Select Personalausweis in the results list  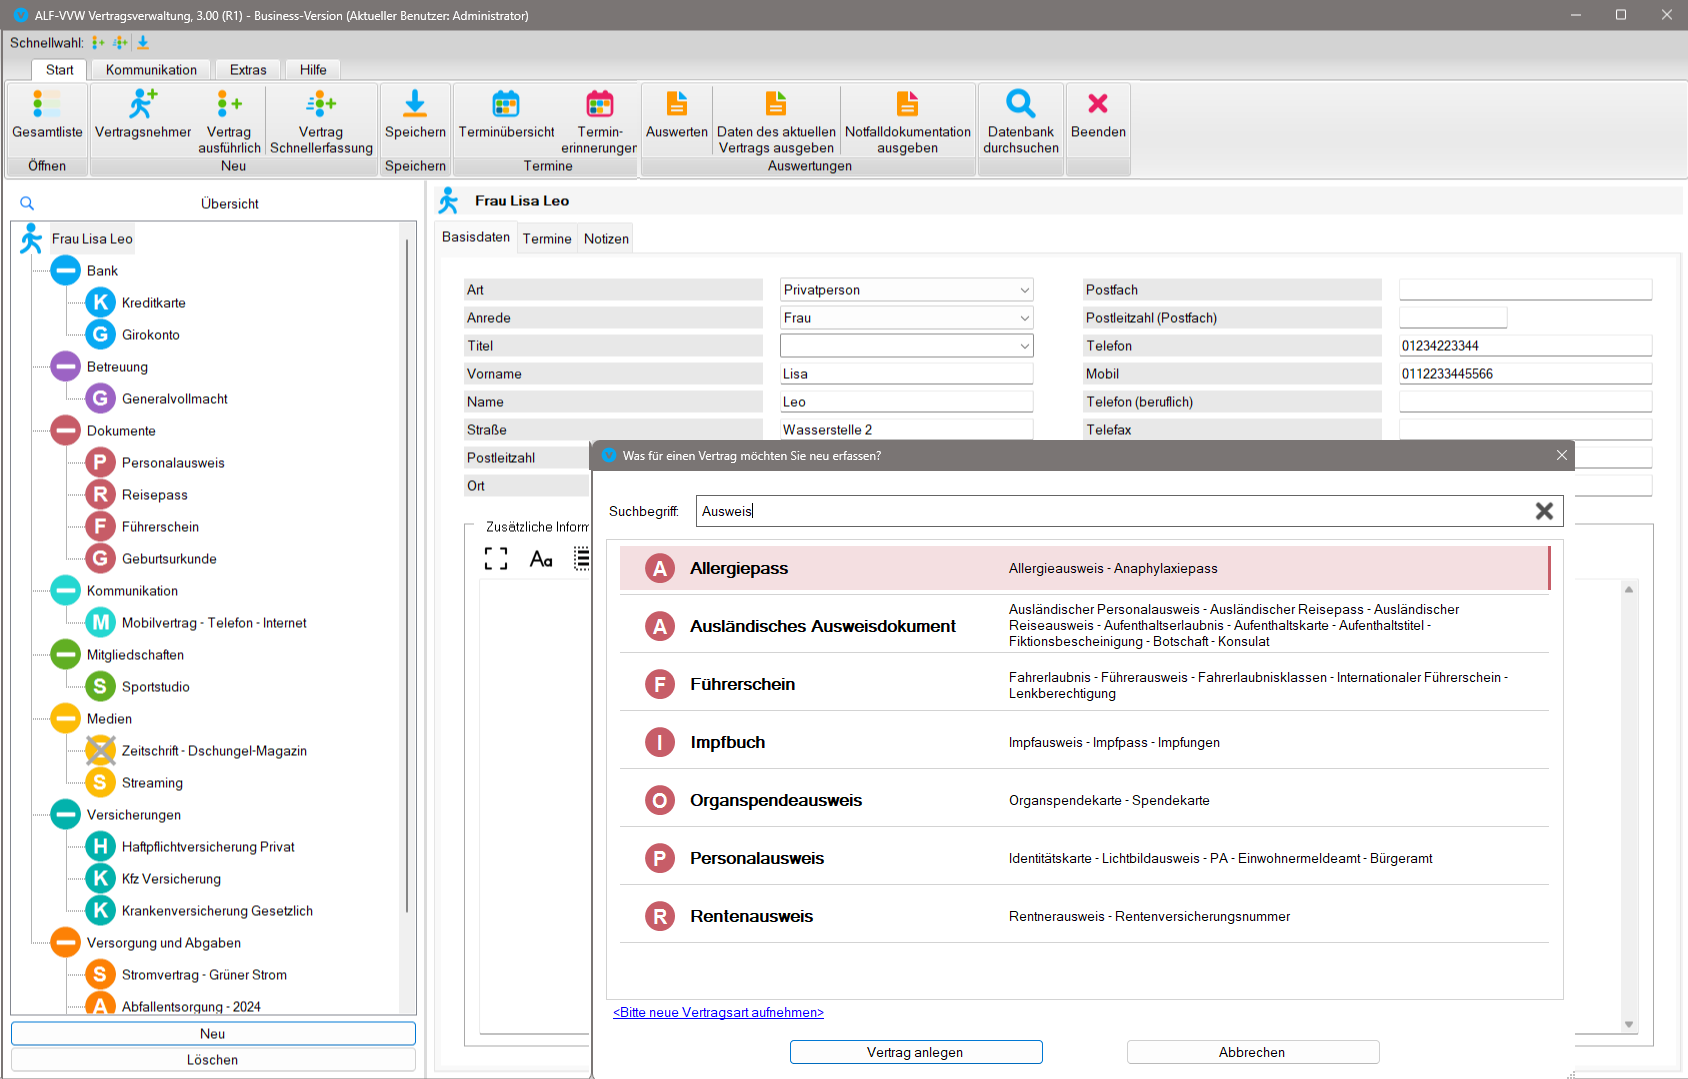pos(756,858)
